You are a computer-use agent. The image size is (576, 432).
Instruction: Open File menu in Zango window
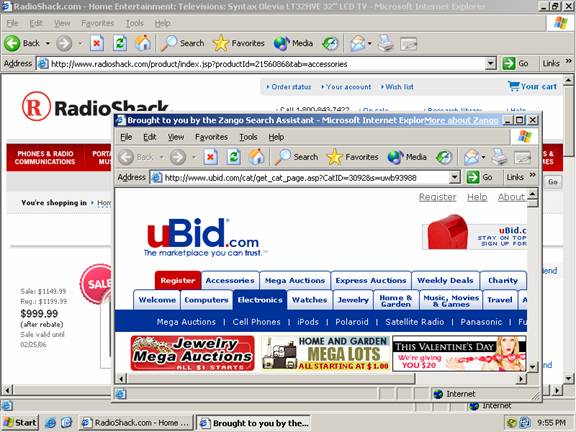(126, 137)
